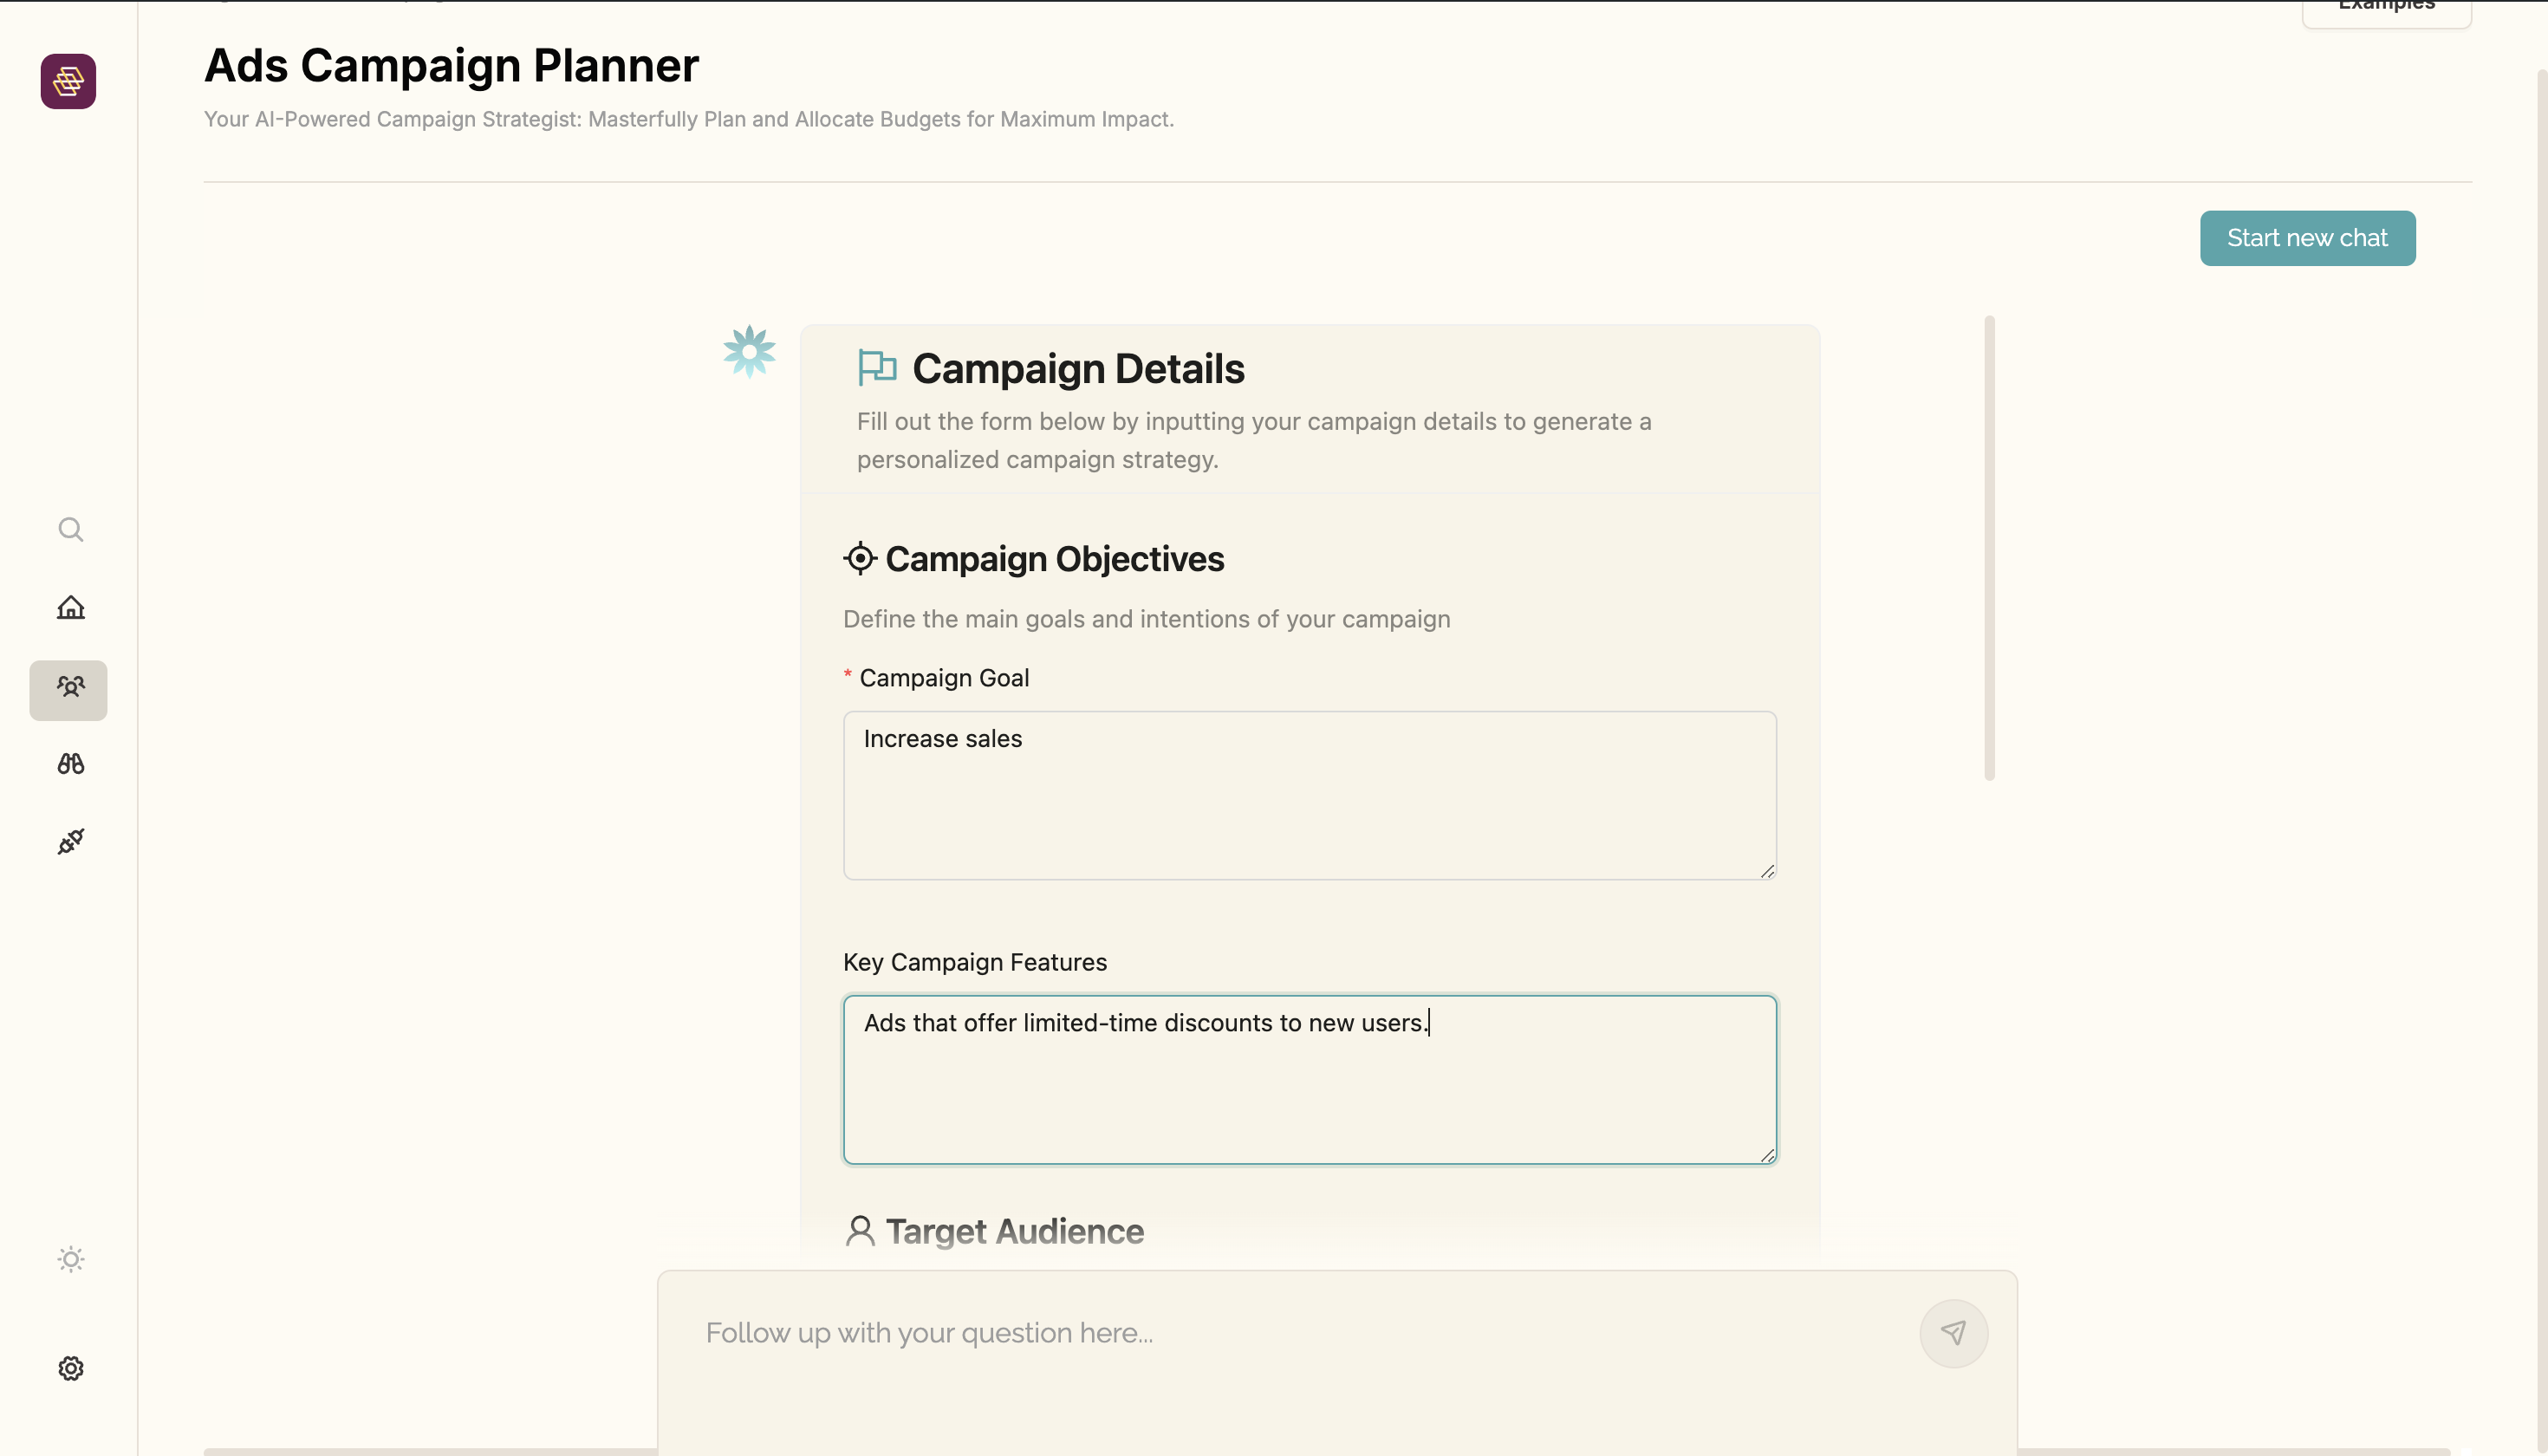The height and width of the screenshot is (1456, 2548).
Task: Click the Campaign Objectives target icon
Action: [x=860, y=558]
